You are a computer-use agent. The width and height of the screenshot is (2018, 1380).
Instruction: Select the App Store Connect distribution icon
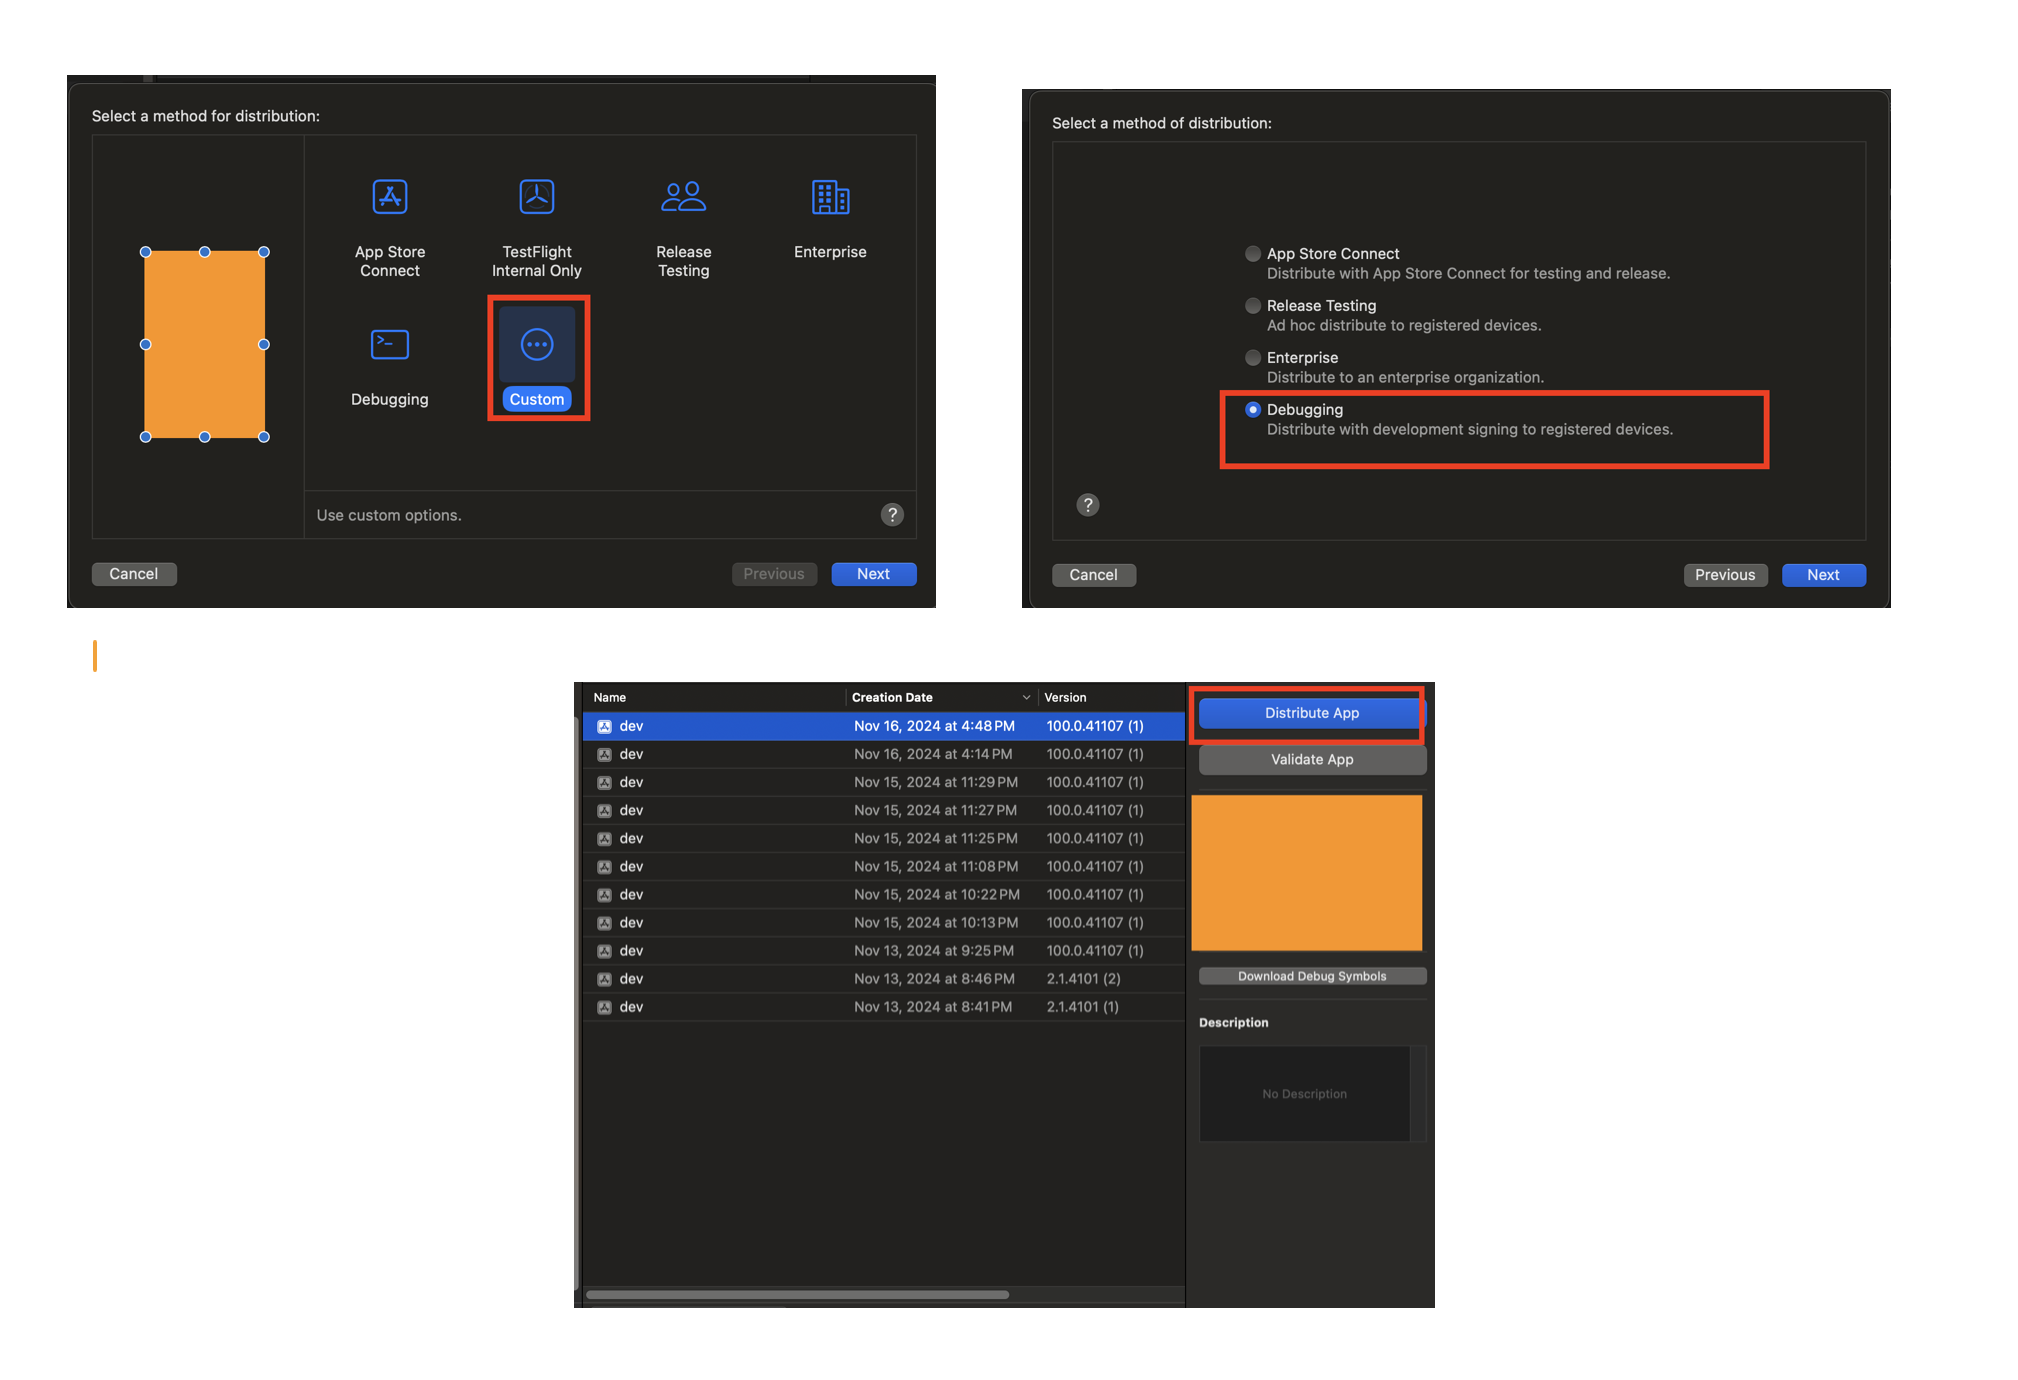[389, 197]
